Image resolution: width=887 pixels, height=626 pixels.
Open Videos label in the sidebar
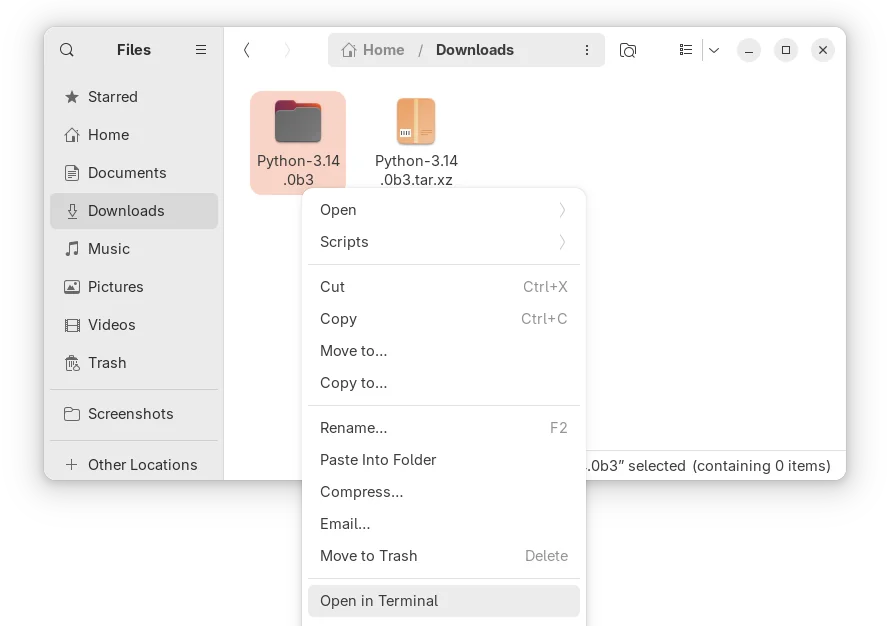click(112, 325)
